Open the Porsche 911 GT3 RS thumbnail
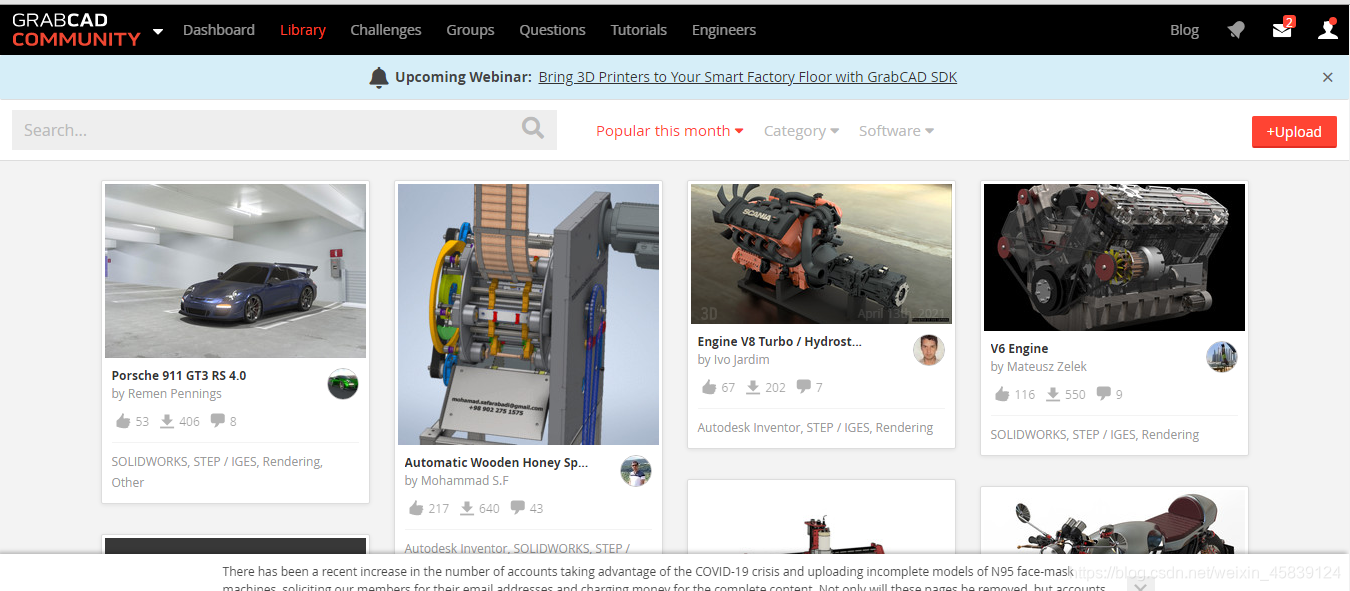 235,271
